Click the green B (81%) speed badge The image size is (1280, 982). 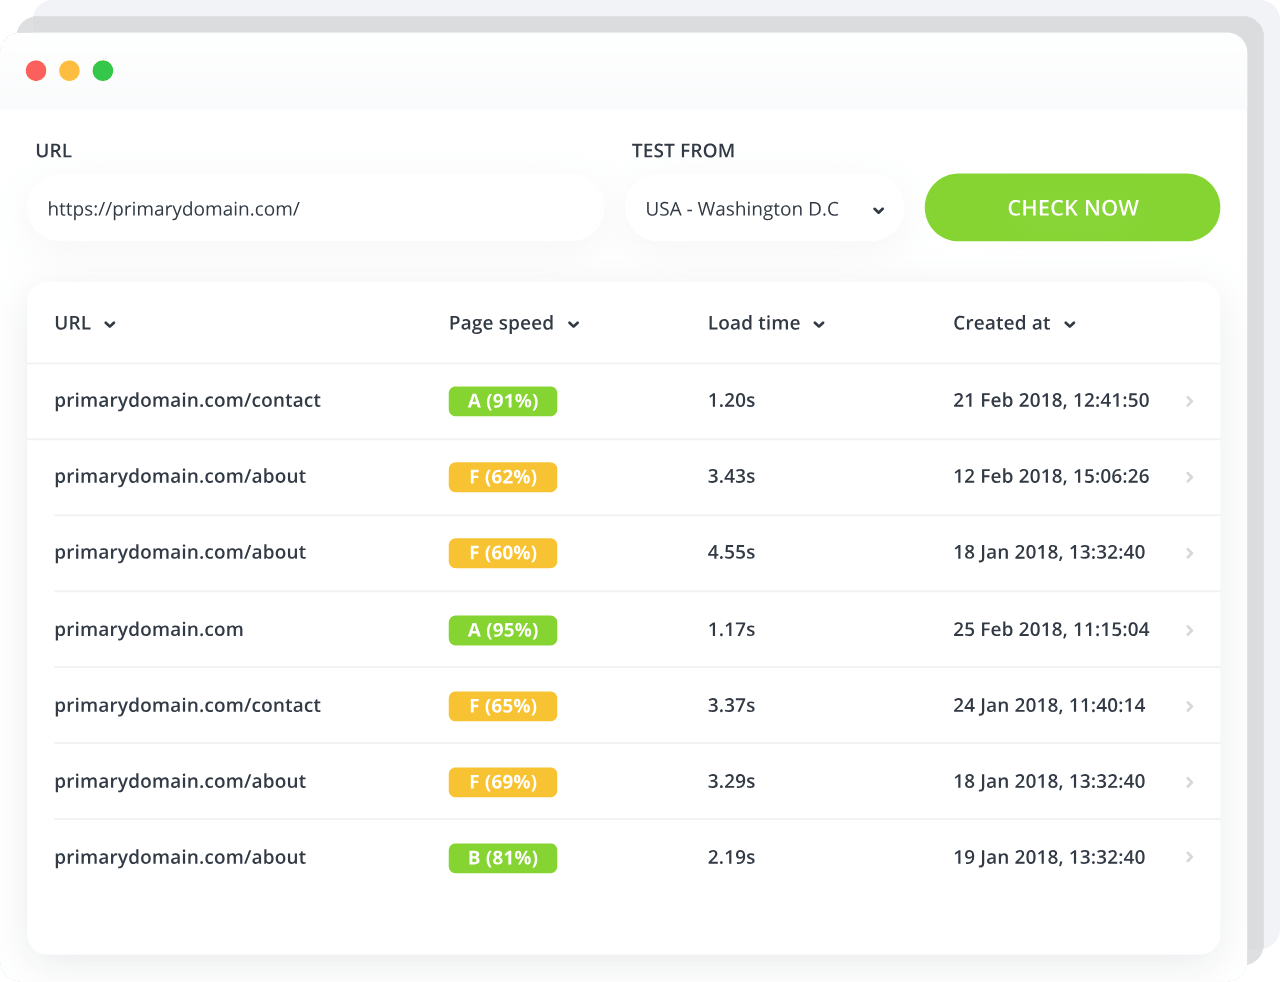tap(503, 858)
